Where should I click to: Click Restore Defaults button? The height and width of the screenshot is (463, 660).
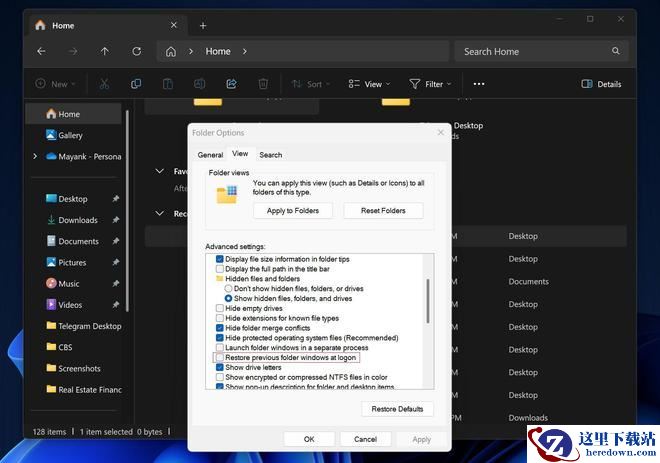(x=397, y=409)
